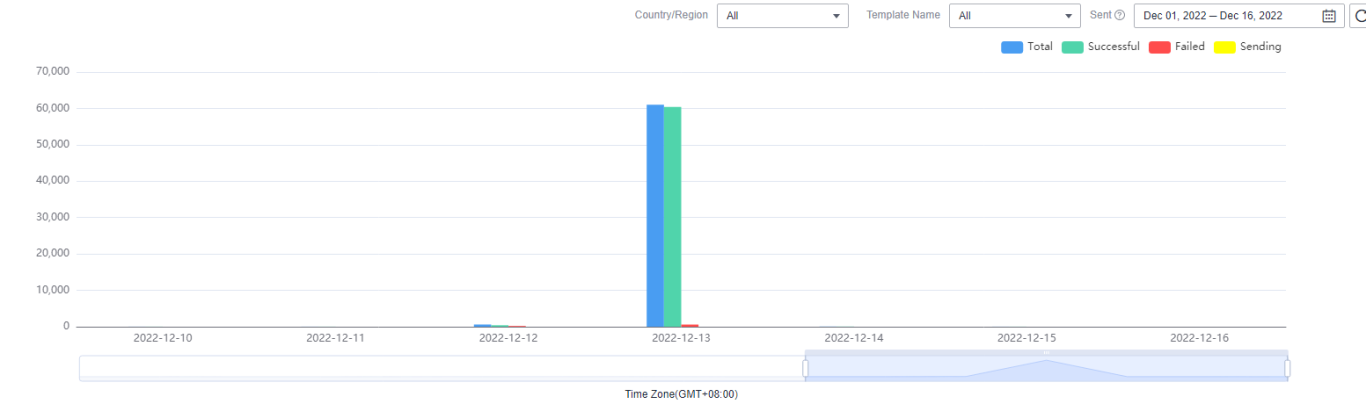The width and height of the screenshot is (1366, 404).
Task: Click the blue Total legend swatch
Action: [x=1012, y=47]
